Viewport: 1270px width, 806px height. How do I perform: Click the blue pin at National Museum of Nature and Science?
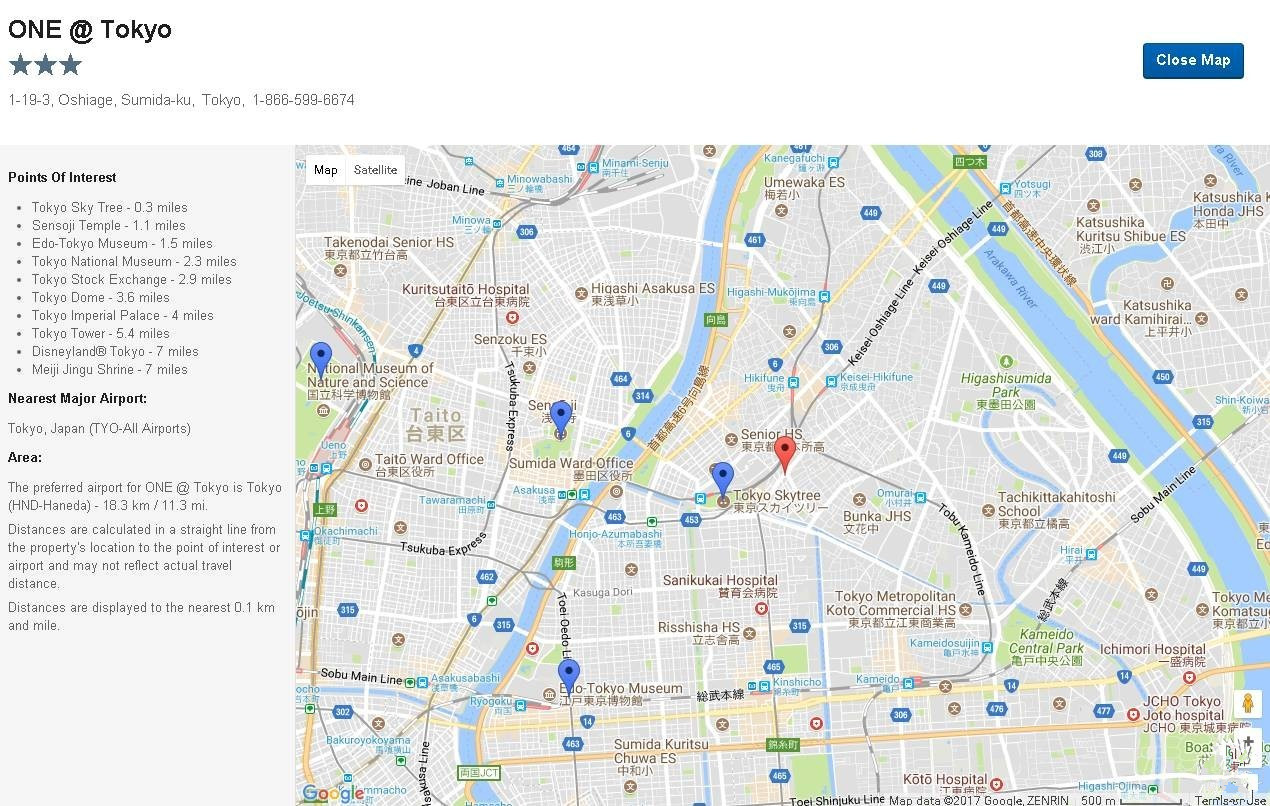(x=321, y=359)
